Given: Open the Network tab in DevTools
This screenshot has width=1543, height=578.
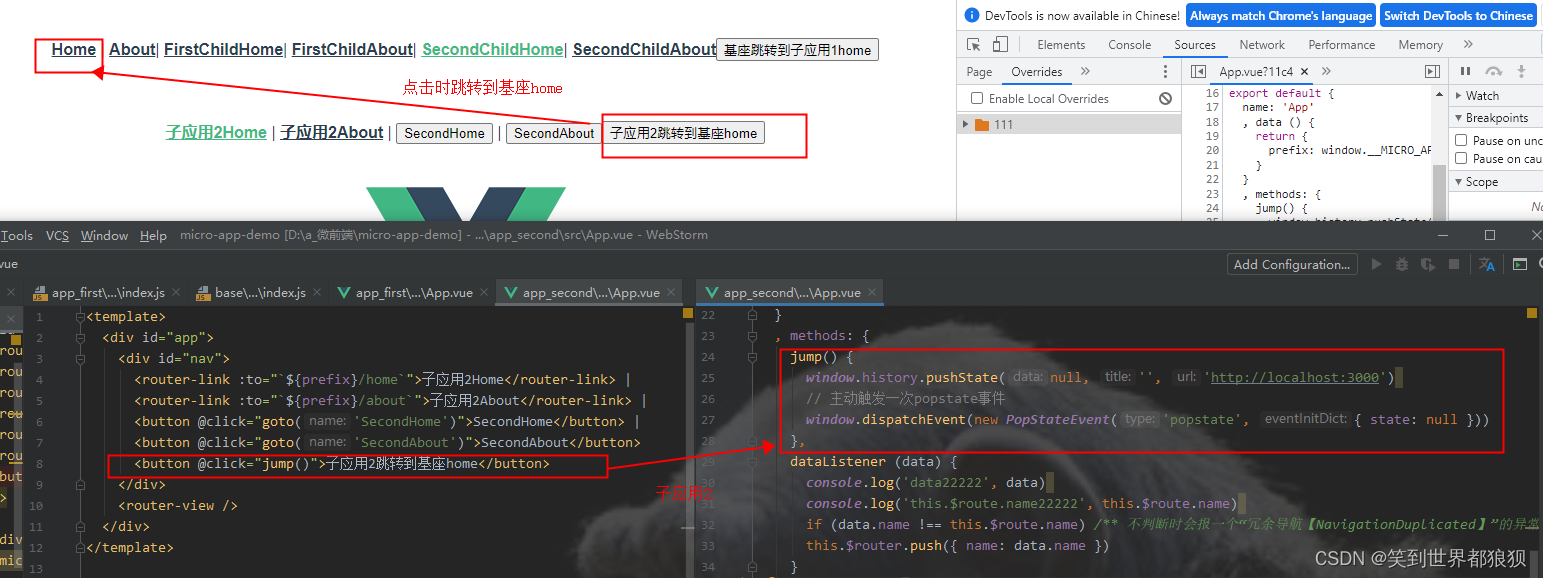Looking at the screenshot, I should pyautogui.click(x=1262, y=45).
